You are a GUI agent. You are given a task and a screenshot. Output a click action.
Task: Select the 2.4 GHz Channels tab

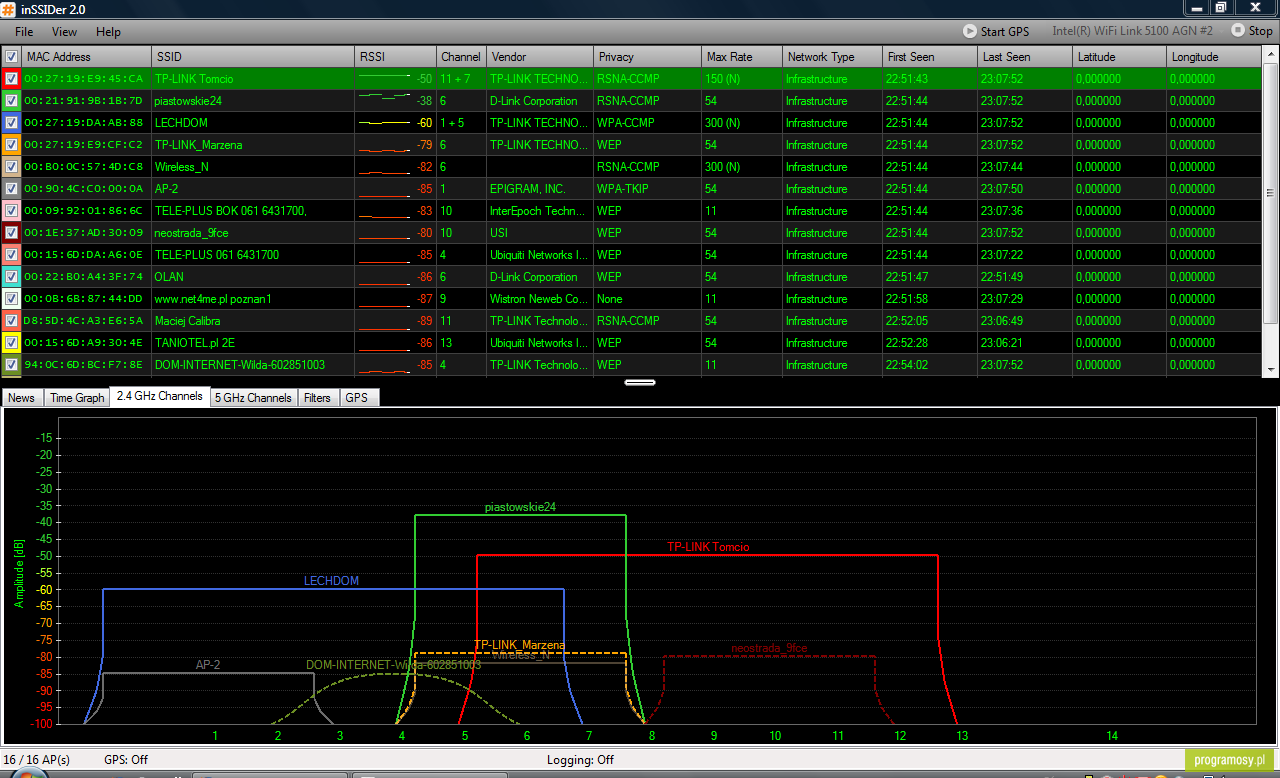[x=160, y=396]
